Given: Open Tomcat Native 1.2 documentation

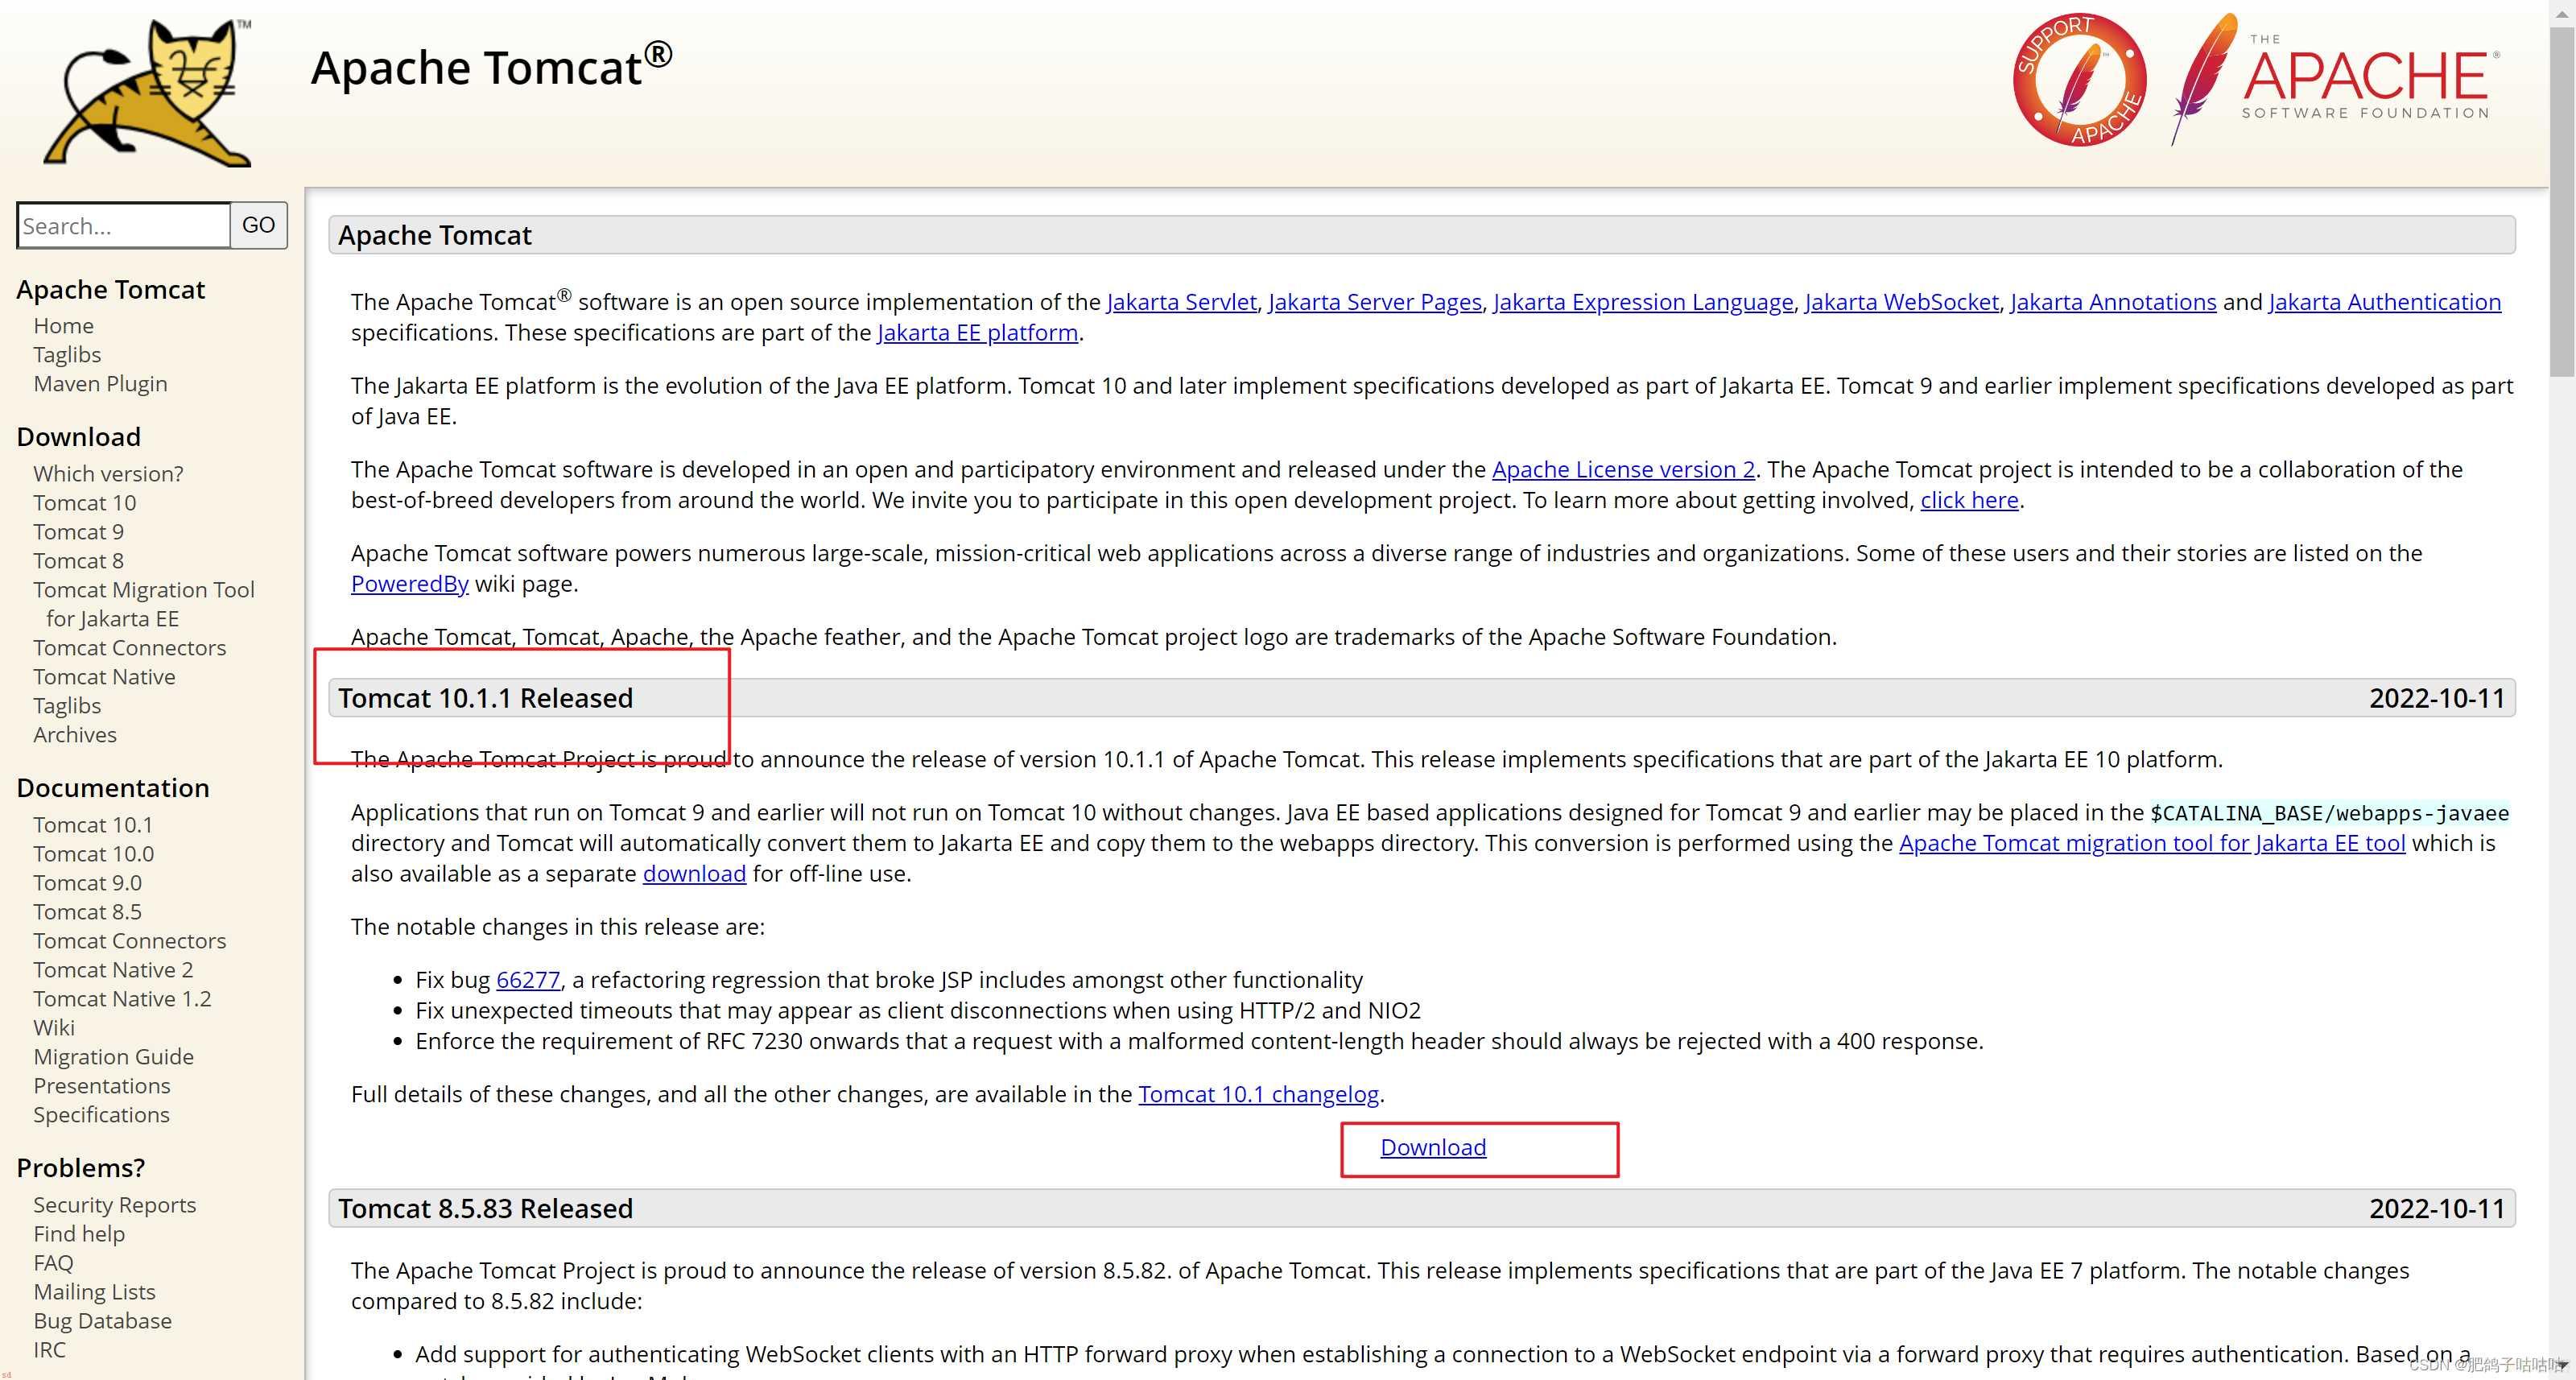Looking at the screenshot, I should point(122,999).
